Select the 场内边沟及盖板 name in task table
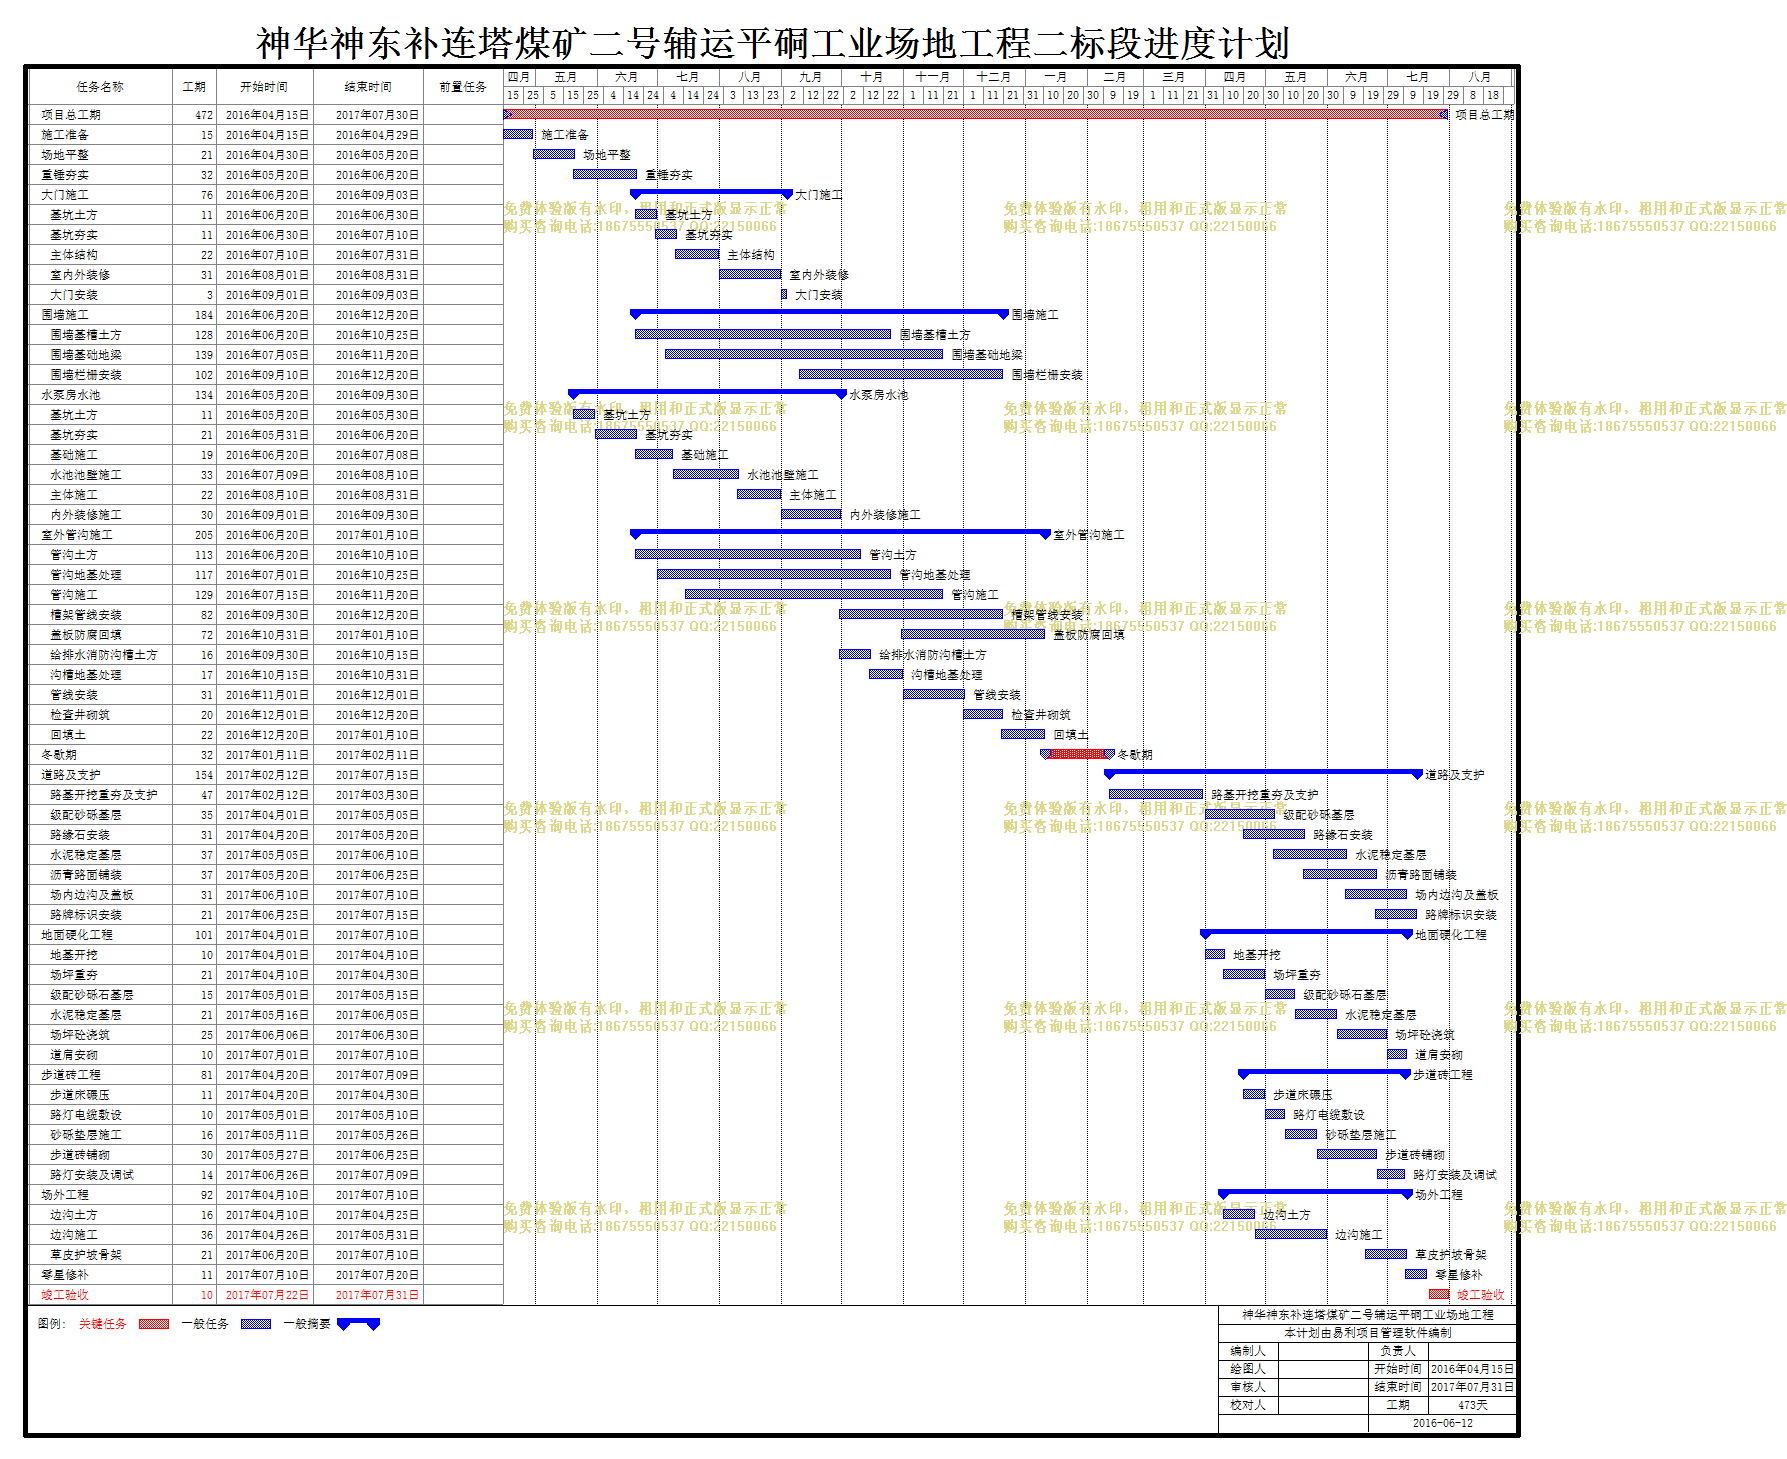Viewport: 1787px width, 1459px height. pos(92,895)
